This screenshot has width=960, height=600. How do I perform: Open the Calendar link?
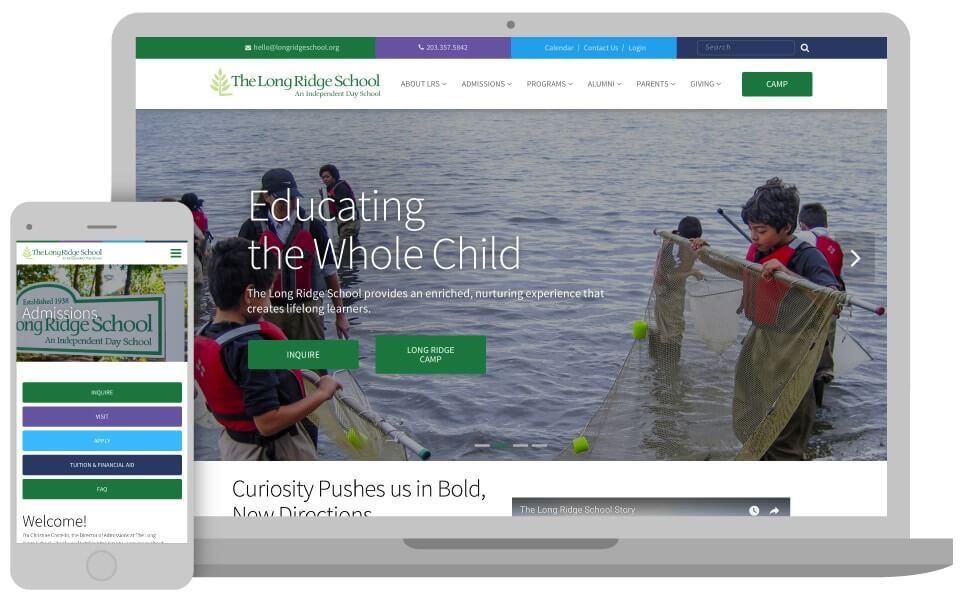click(x=559, y=48)
